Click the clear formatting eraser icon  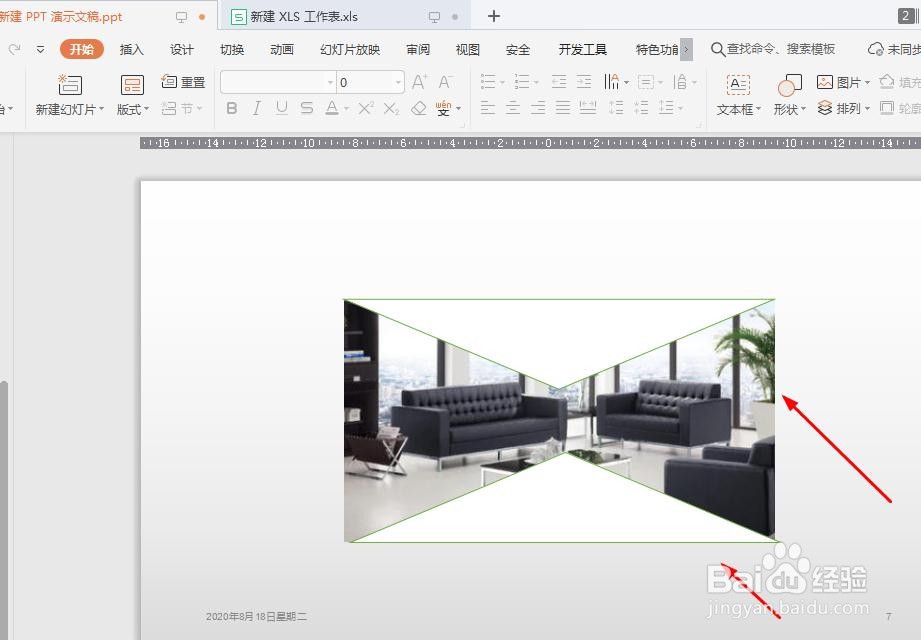419,109
